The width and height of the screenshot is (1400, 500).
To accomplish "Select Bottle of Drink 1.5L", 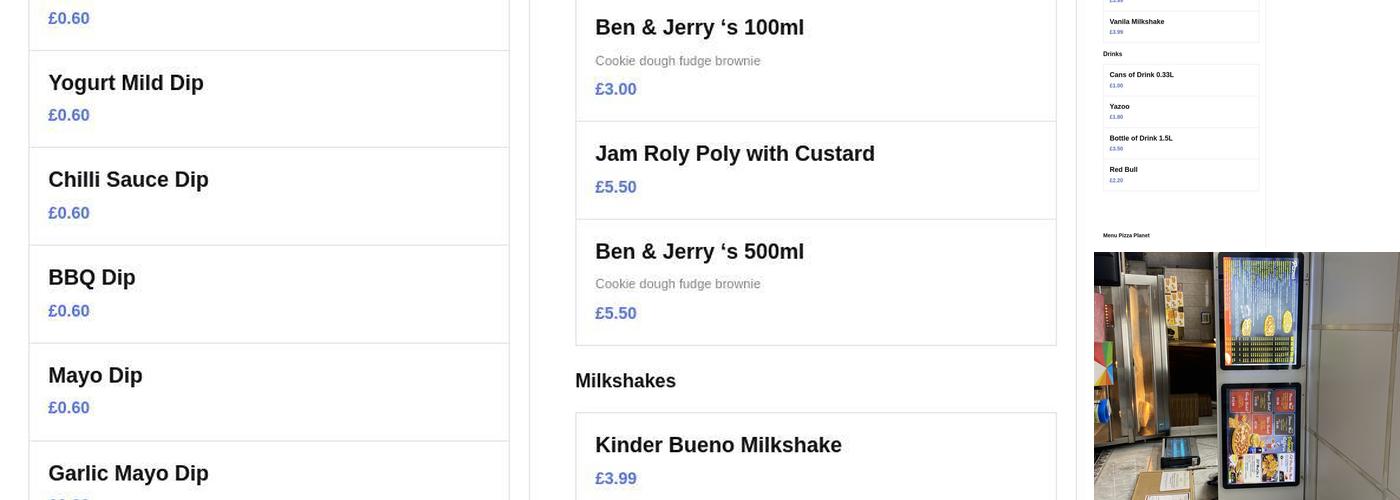I will coord(1140,139).
